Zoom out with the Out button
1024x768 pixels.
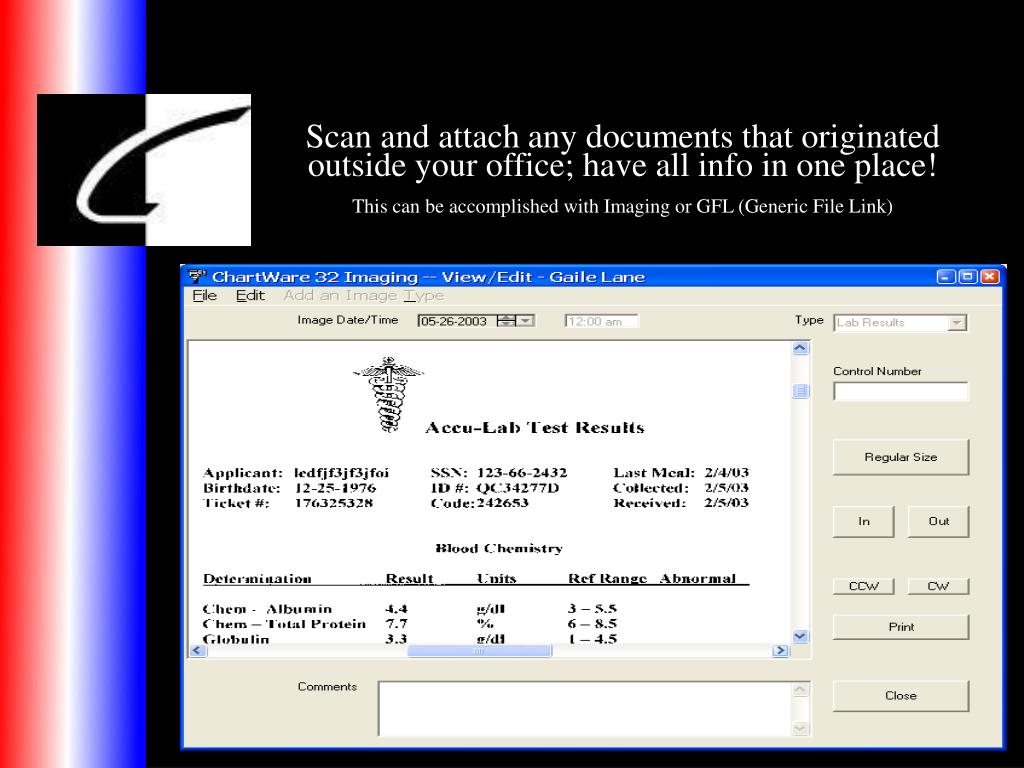pos(938,521)
